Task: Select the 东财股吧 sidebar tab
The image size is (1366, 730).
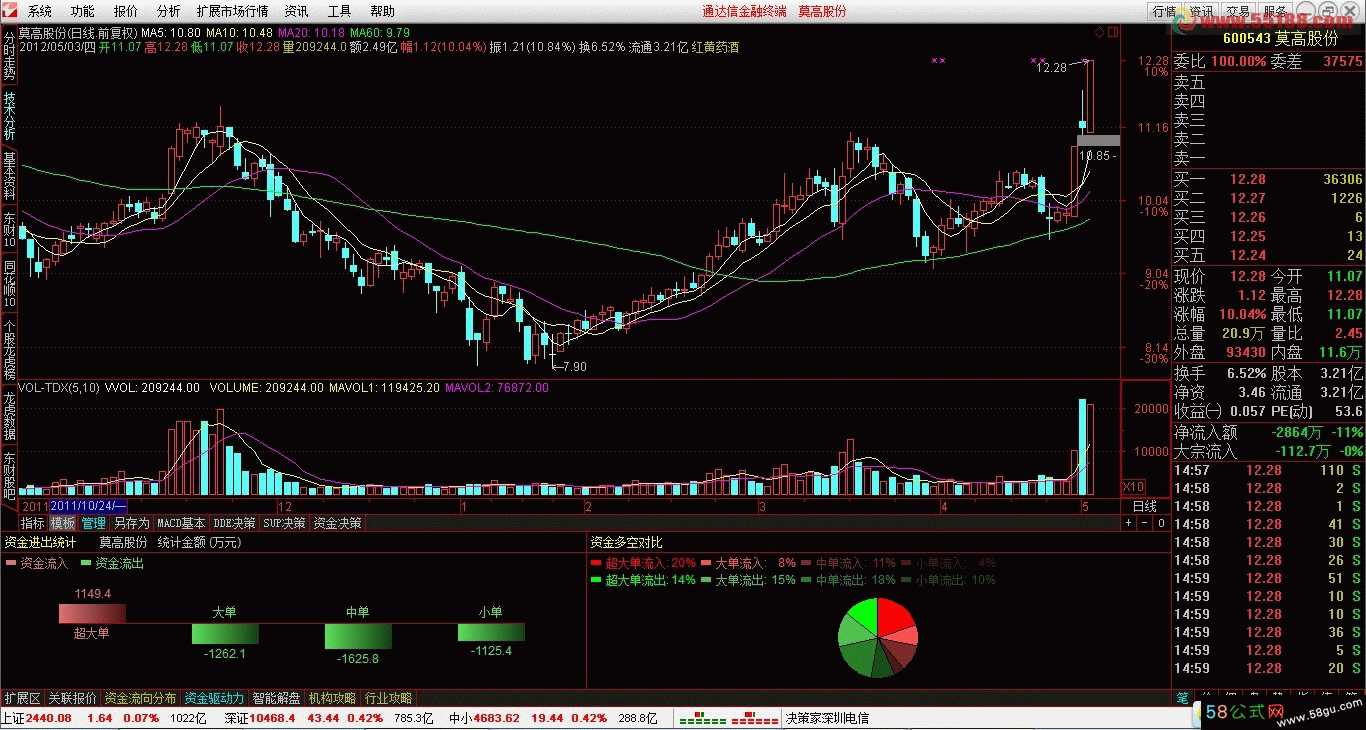Action: pos(9,476)
